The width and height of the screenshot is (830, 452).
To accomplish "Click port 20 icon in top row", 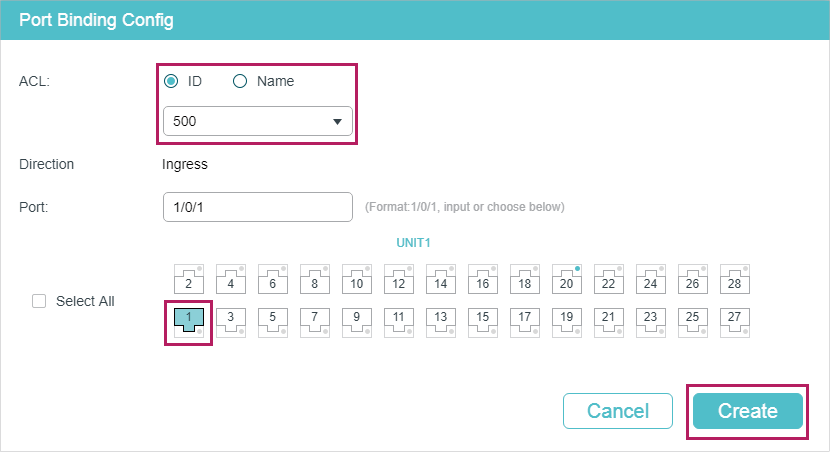I will tap(567, 279).
